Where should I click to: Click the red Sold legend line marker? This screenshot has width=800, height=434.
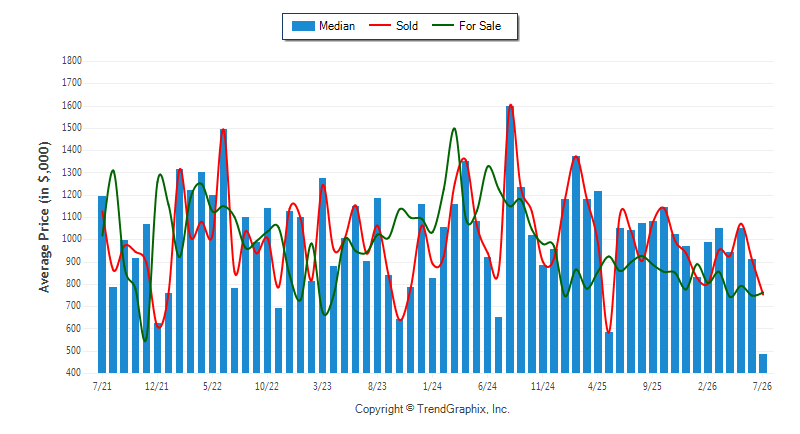tap(380, 25)
